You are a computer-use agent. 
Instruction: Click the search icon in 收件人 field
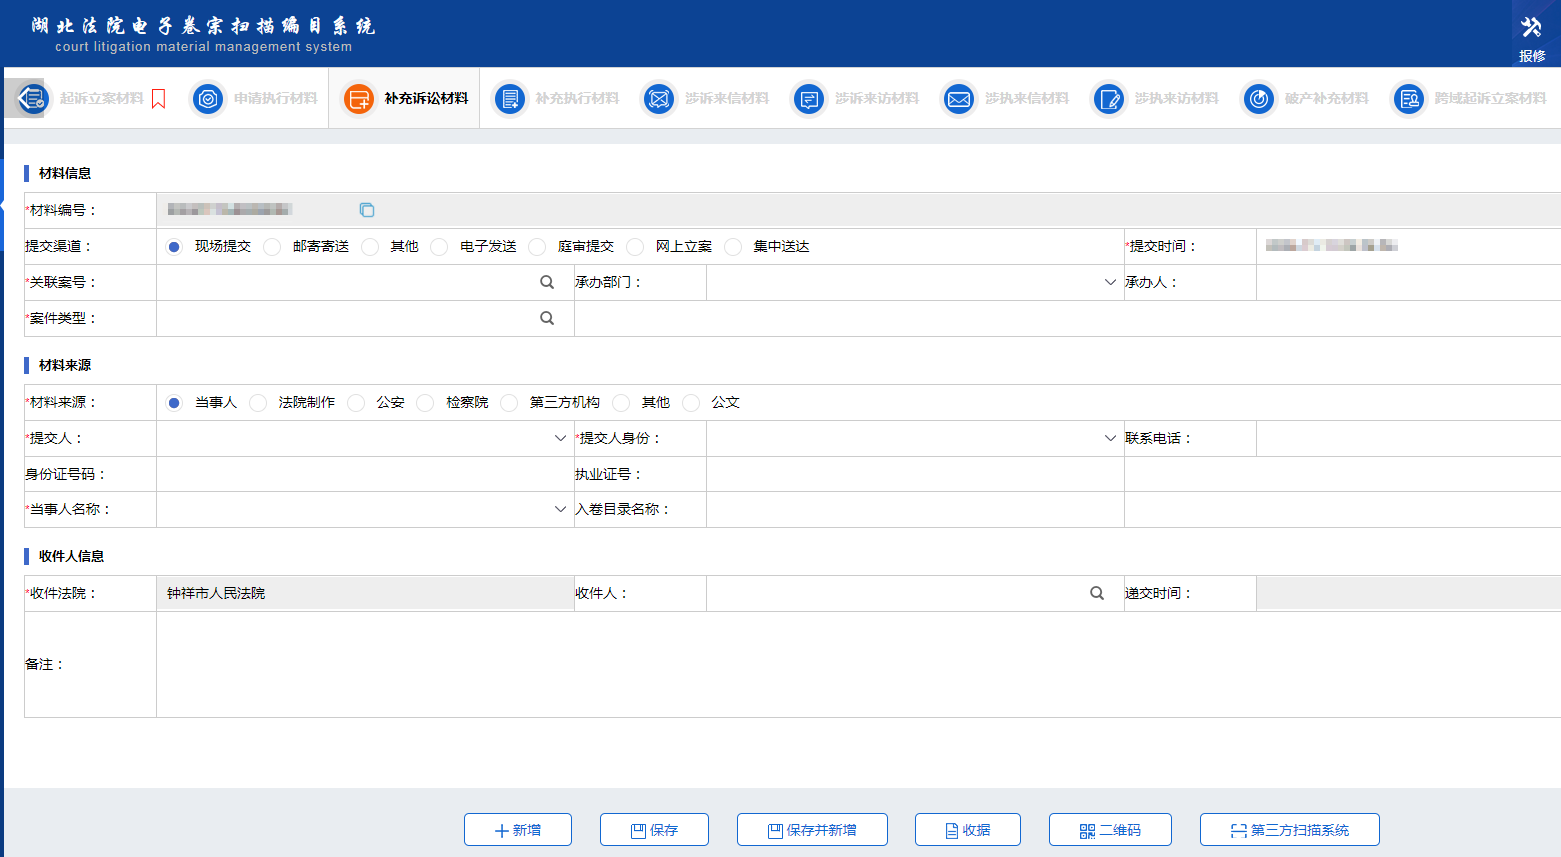1097,593
